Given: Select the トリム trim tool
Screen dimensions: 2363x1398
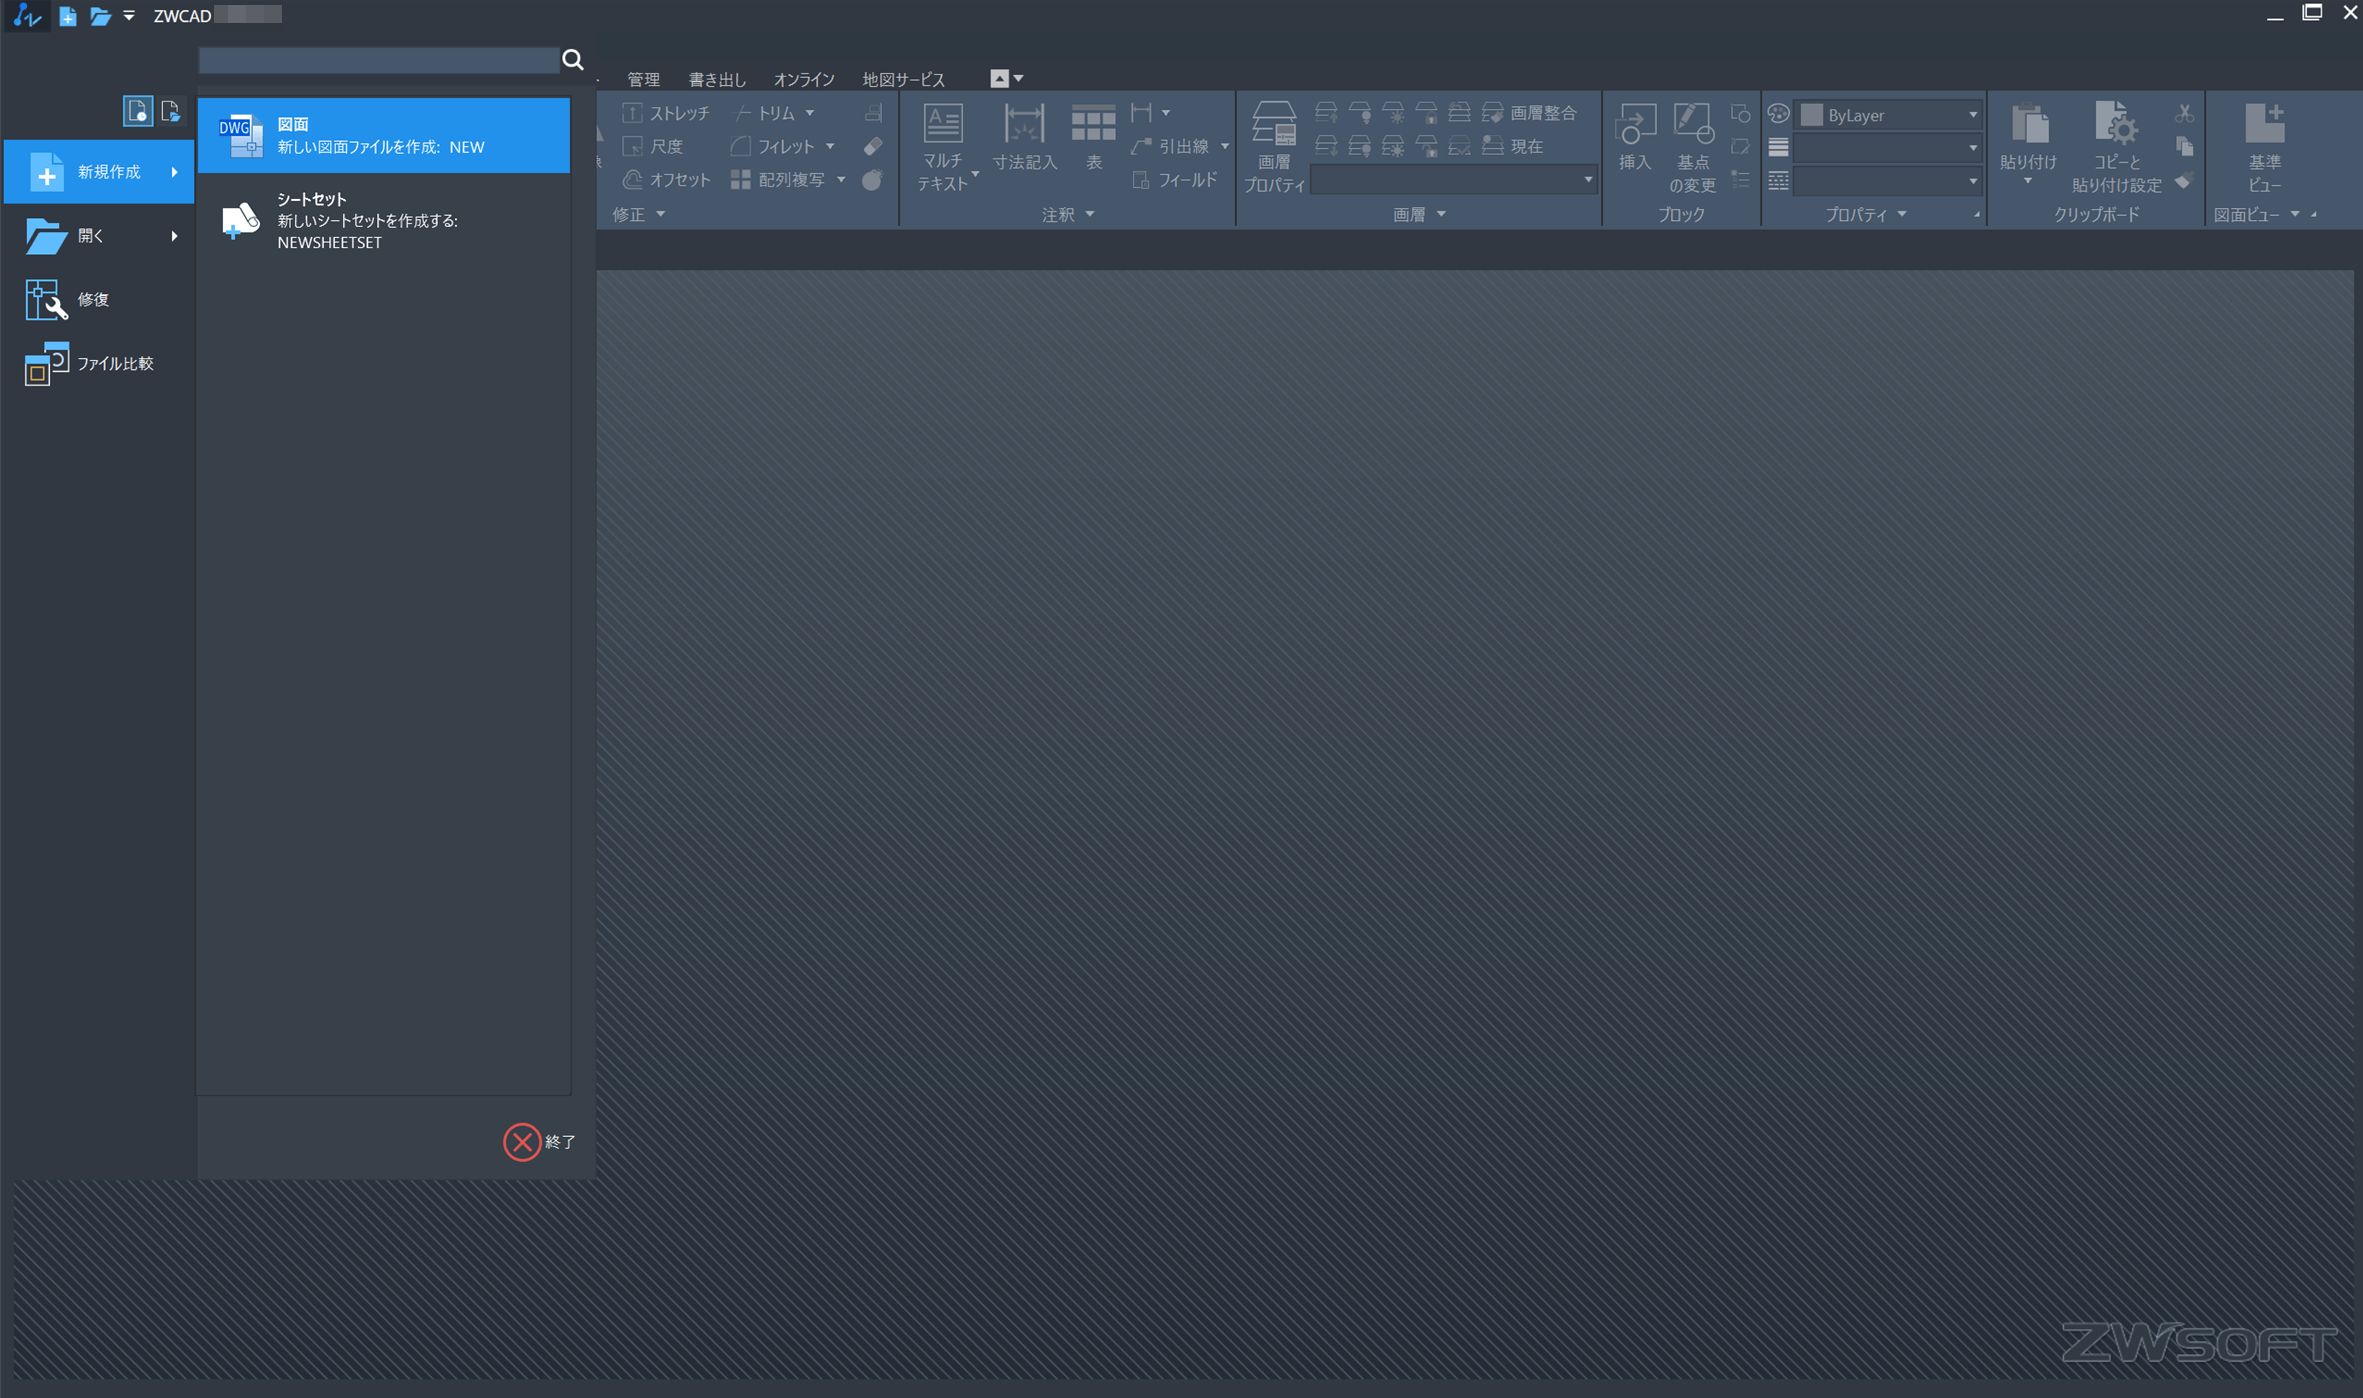Looking at the screenshot, I should point(764,113).
